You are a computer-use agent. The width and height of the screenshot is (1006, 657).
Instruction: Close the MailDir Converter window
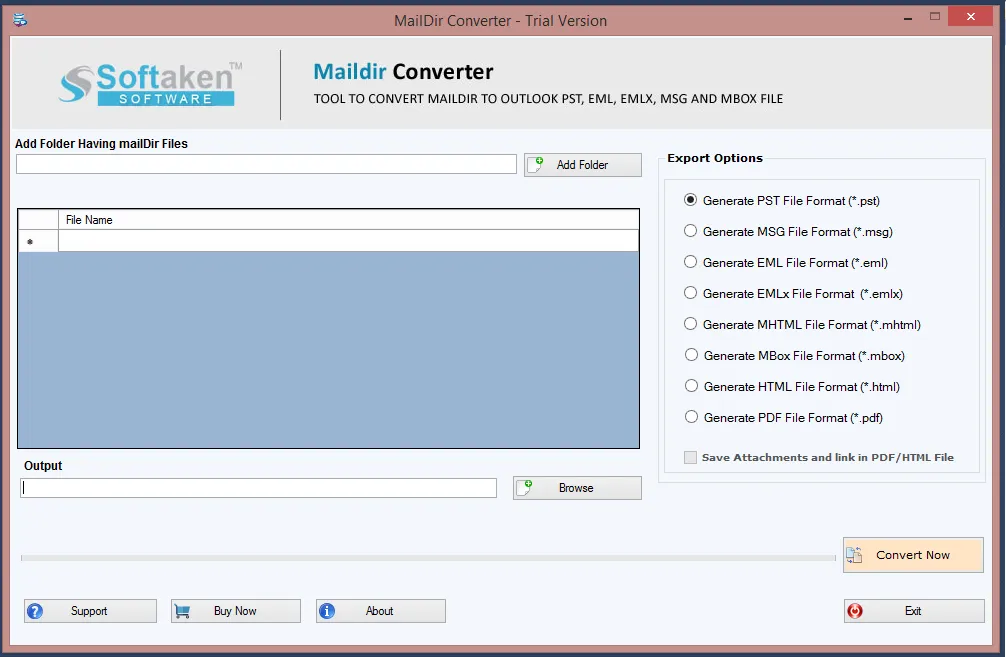971,17
